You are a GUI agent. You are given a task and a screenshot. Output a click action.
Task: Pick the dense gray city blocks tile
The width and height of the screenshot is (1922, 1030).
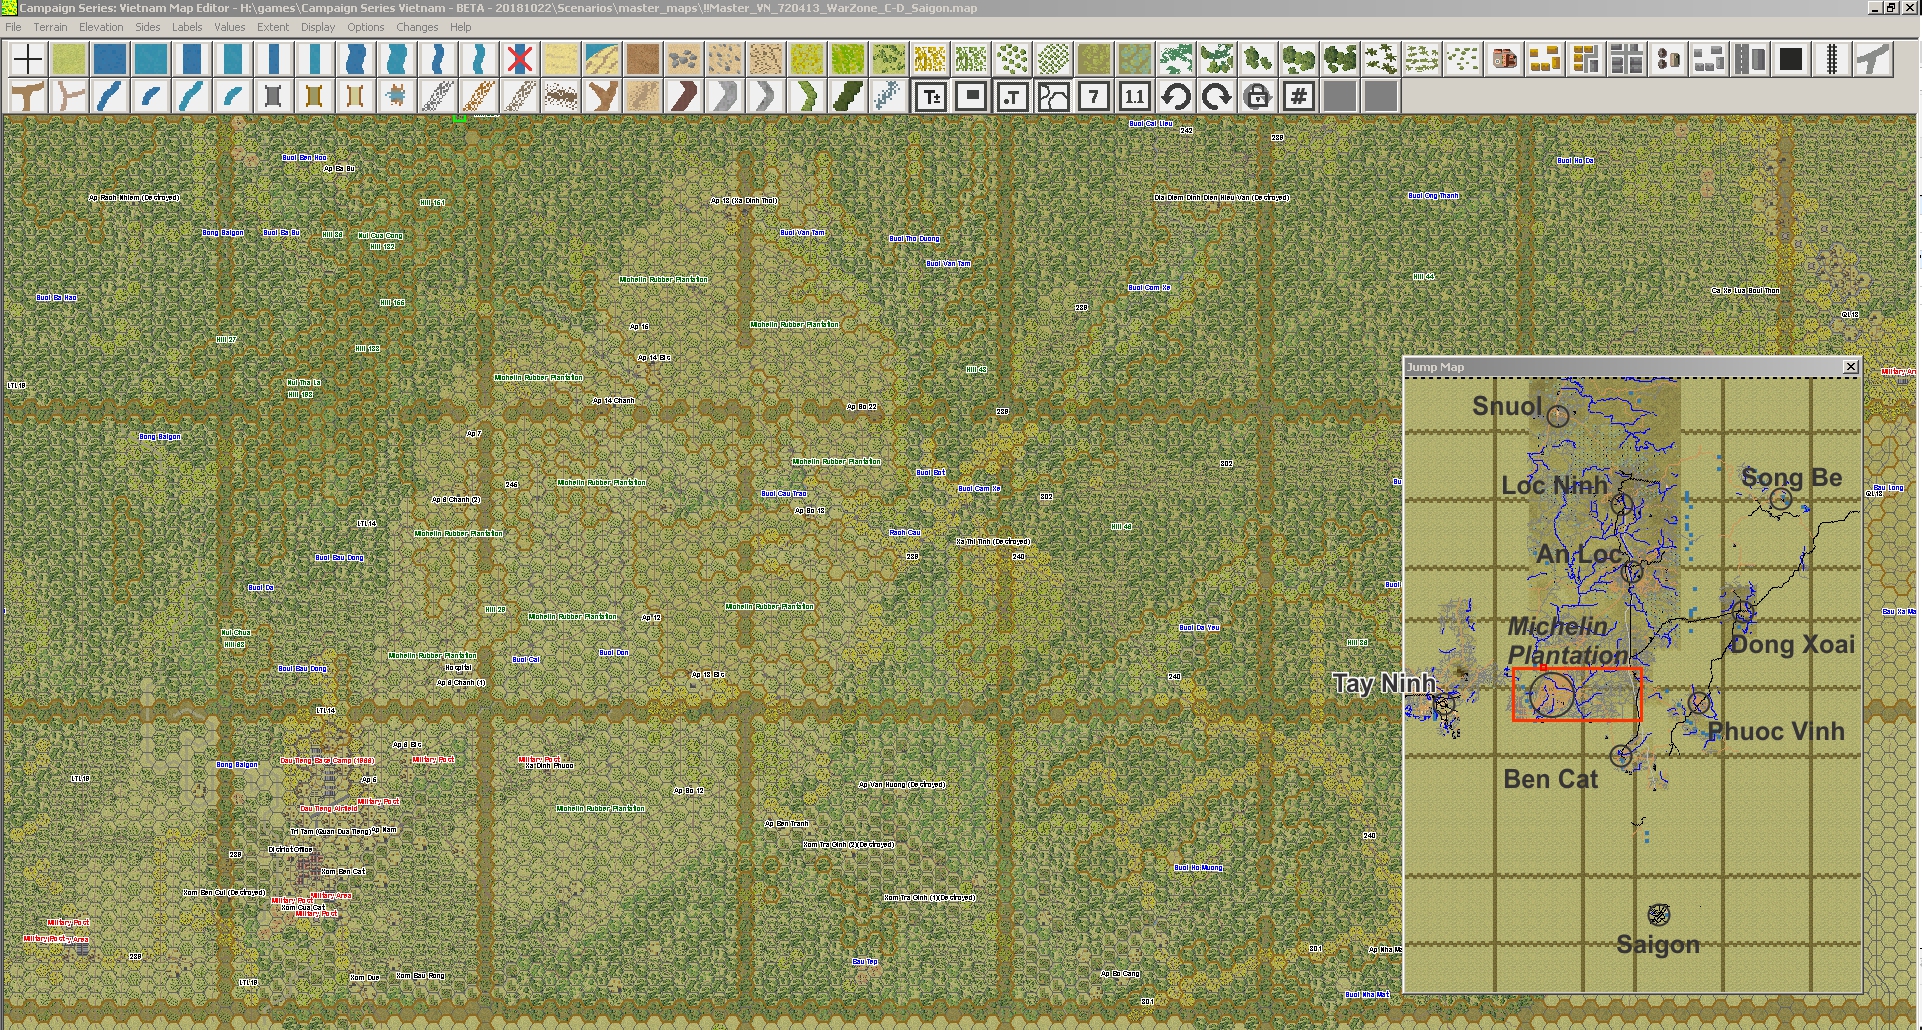pyautogui.click(x=1627, y=59)
